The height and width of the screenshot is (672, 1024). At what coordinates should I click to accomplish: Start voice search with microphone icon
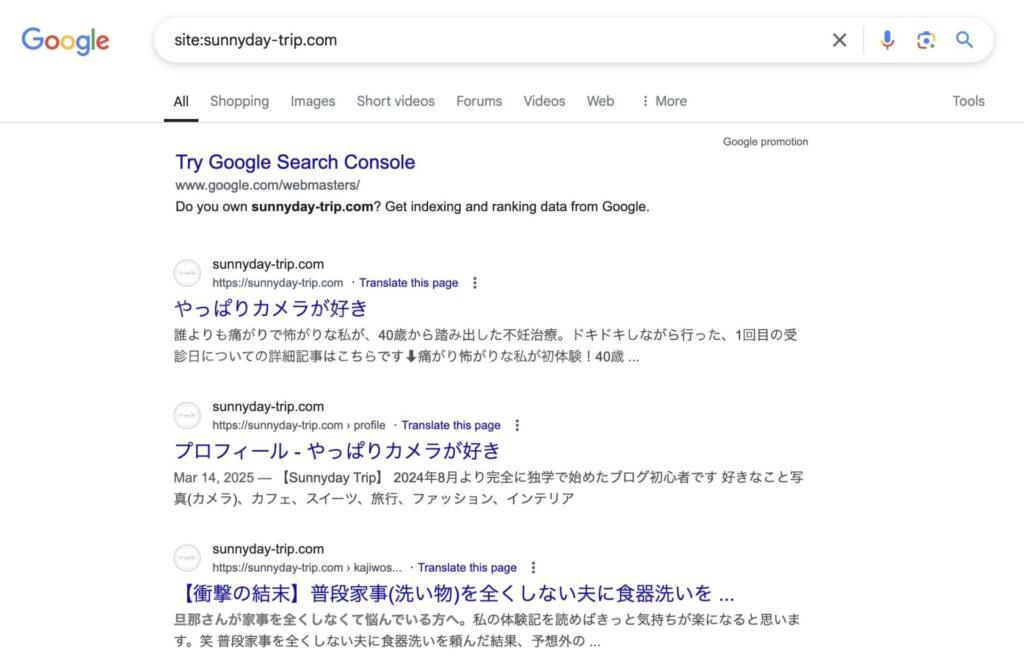click(887, 40)
